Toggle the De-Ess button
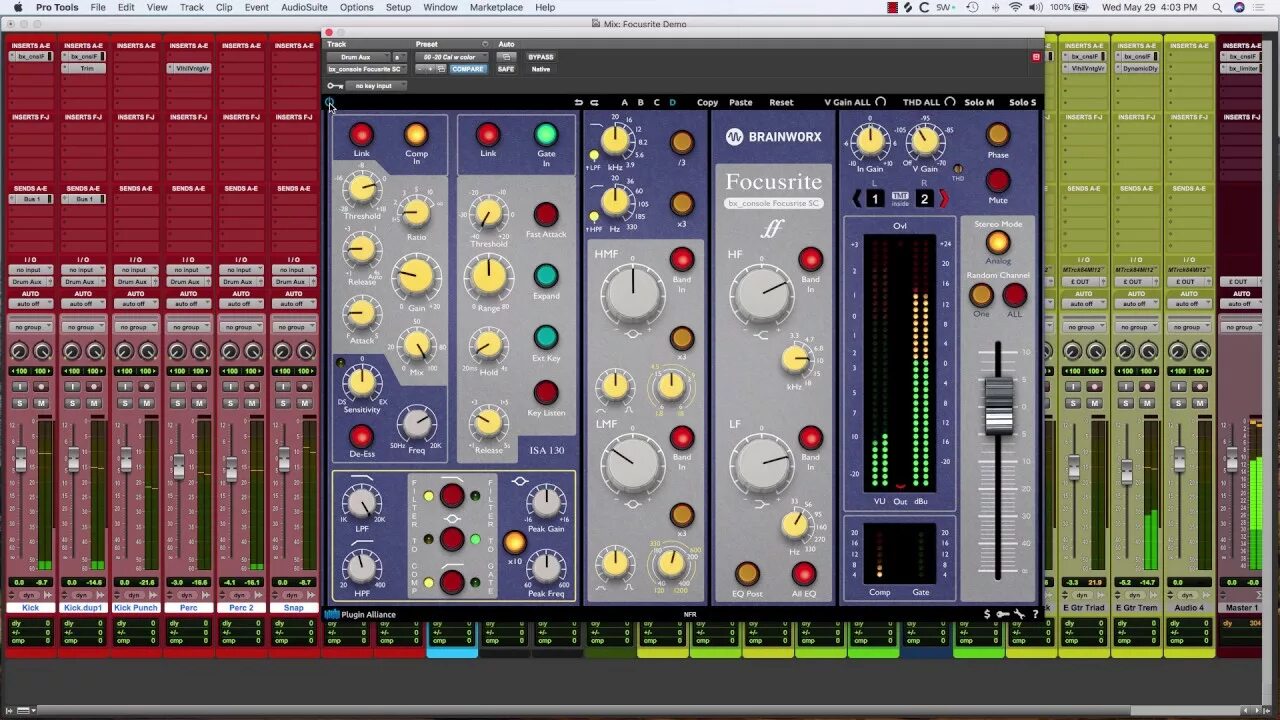The image size is (1280, 720). coord(361,436)
